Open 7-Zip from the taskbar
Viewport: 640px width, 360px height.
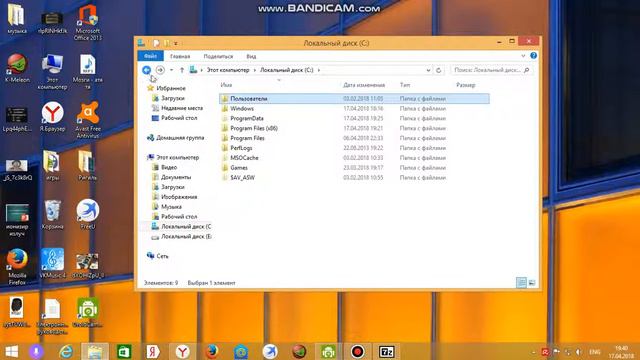tap(386, 351)
